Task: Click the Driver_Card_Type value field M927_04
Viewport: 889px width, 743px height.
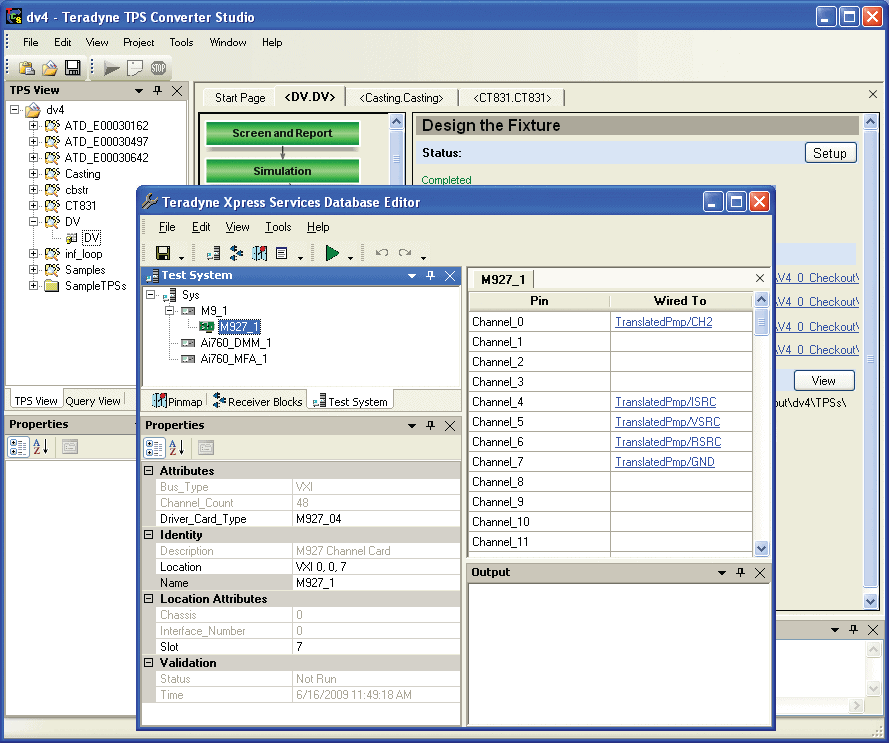Action: click(376, 519)
